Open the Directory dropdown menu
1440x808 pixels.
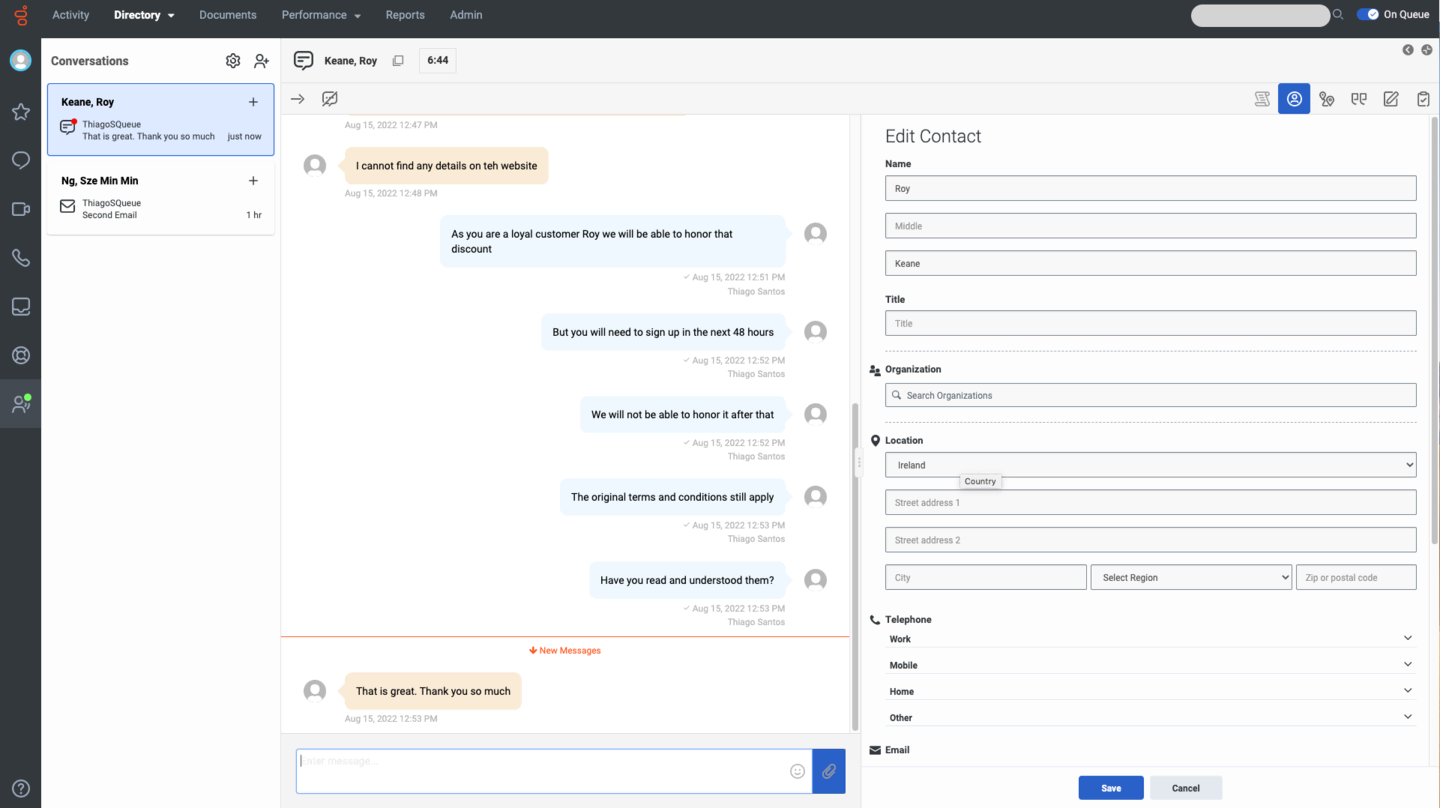tap(144, 15)
